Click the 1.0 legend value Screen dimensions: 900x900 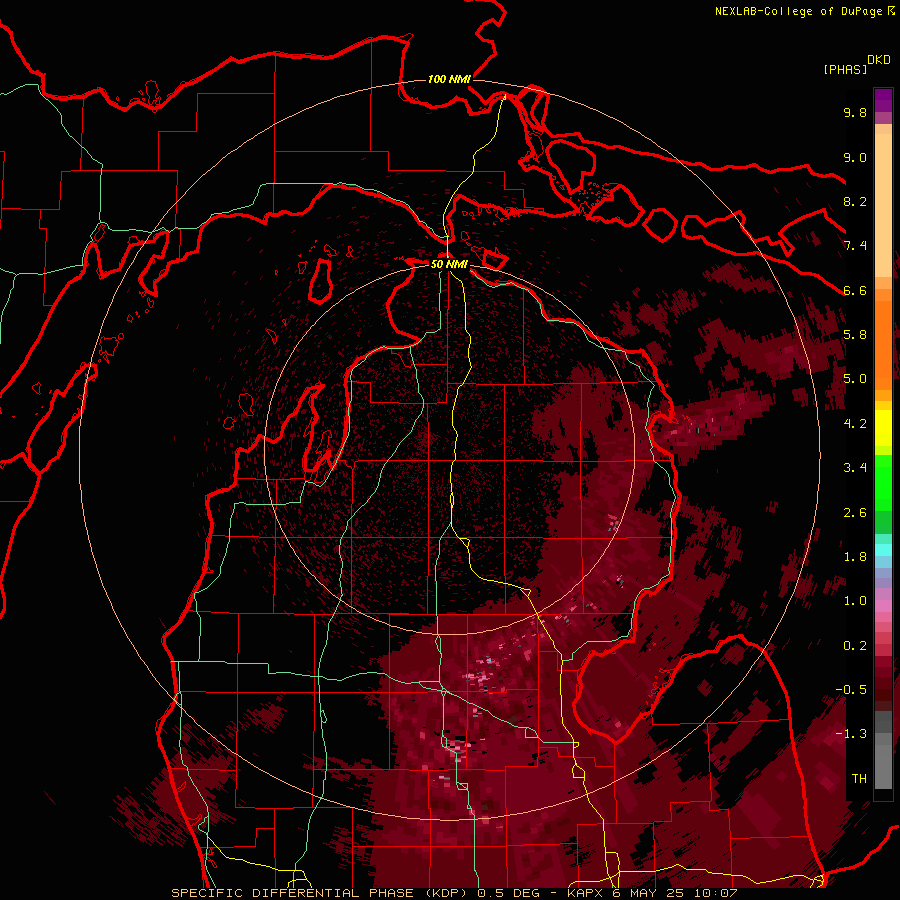[x=855, y=601]
